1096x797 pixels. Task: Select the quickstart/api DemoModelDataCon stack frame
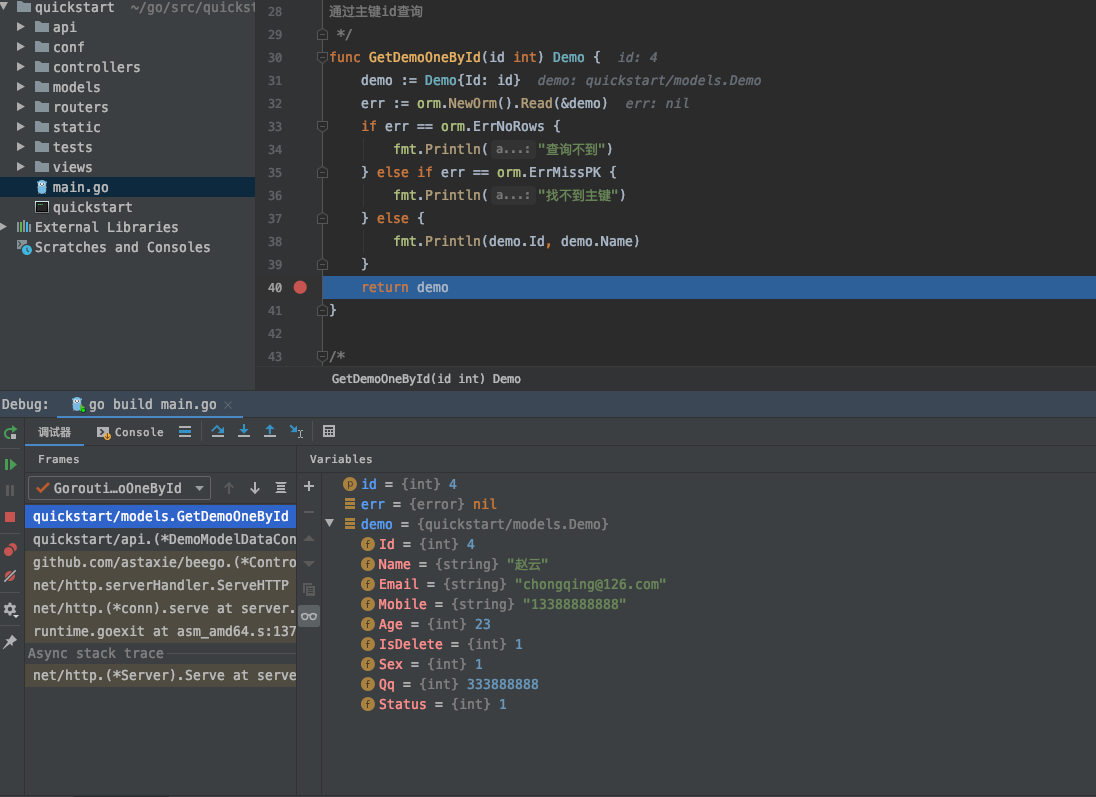162,538
